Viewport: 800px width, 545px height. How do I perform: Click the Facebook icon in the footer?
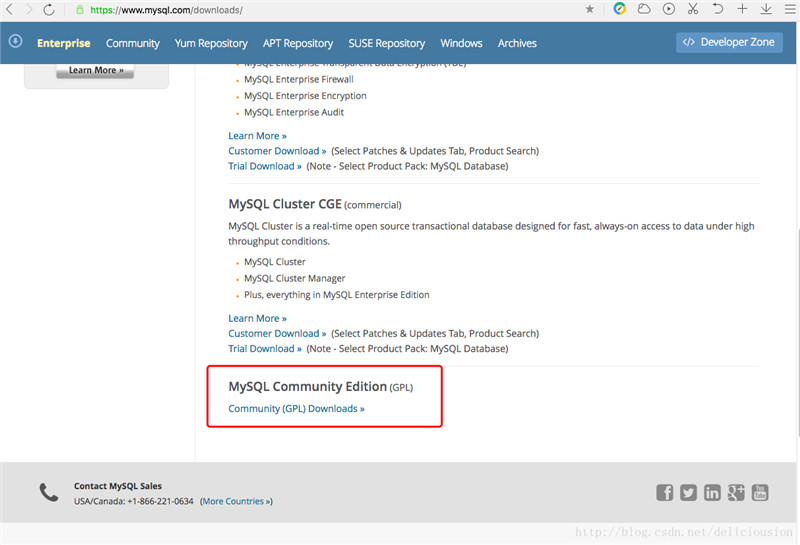(664, 492)
